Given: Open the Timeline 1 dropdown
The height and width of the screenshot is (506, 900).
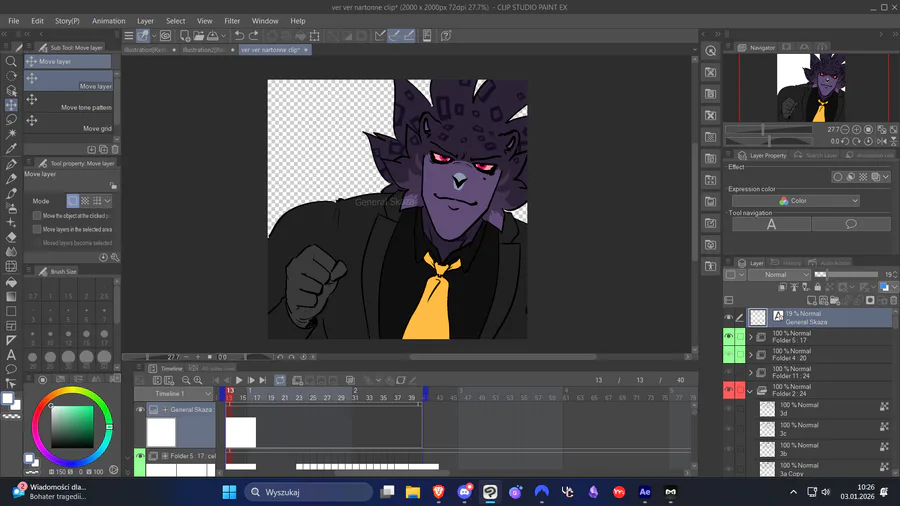Looking at the screenshot, I should [x=174, y=394].
